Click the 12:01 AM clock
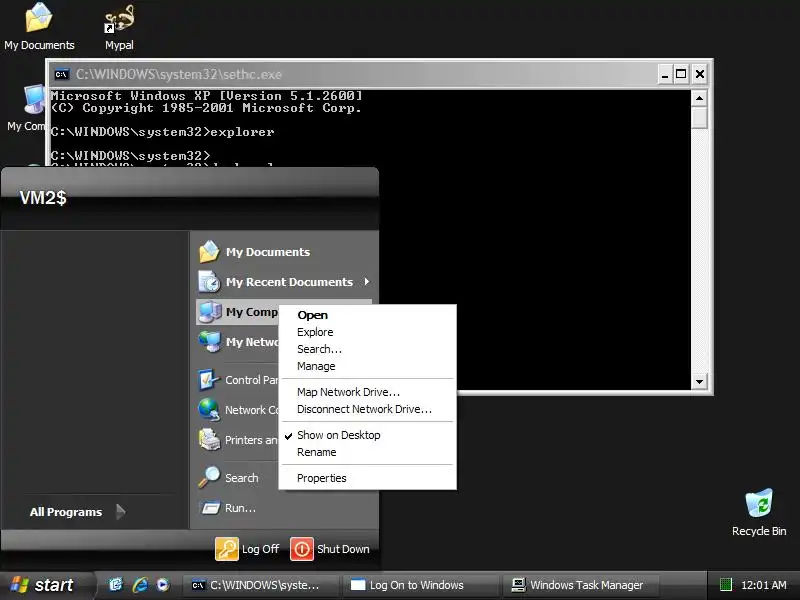The height and width of the screenshot is (600, 800). pyautogui.click(x=763, y=585)
